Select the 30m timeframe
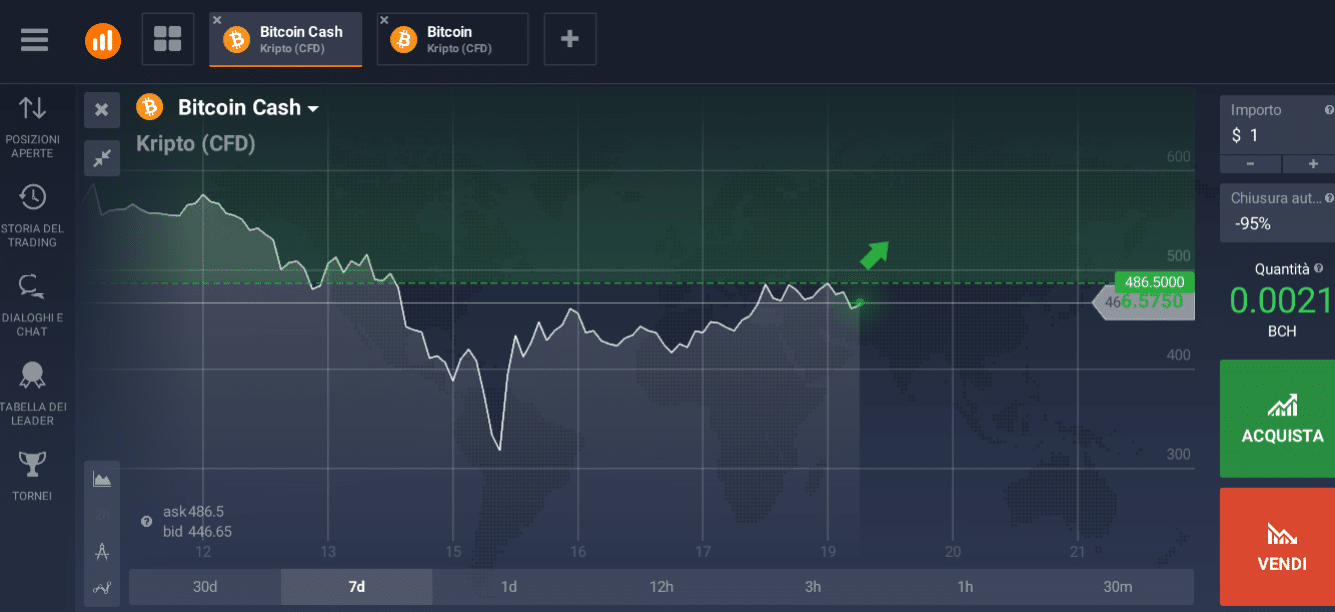This screenshot has width=1335, height=612. [1117, 587]
